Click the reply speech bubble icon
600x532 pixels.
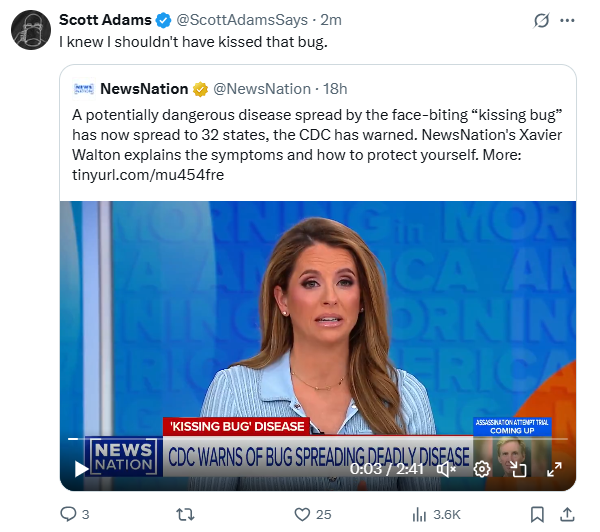(x=68, y=514)
